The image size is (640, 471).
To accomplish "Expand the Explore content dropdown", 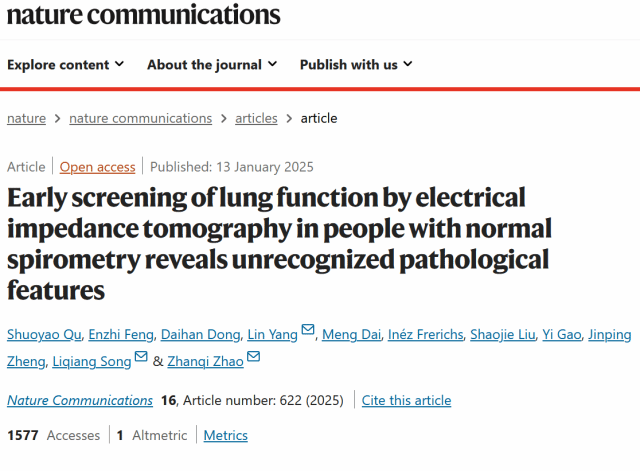I will (x=65, y=65).
